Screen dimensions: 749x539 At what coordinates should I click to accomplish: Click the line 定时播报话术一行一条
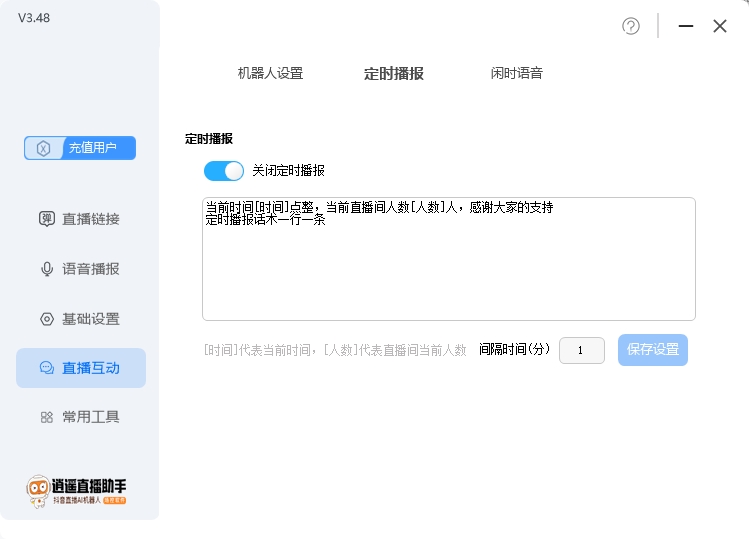[266, 220]
